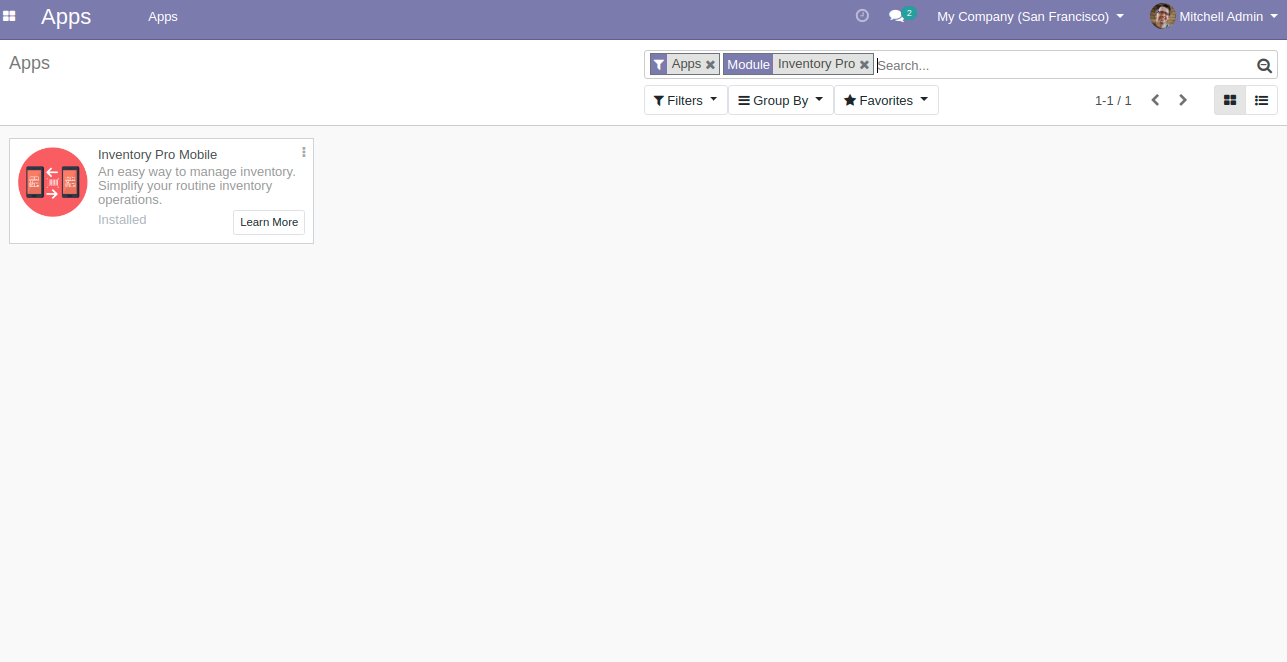The image size is (1287, 662).
Task: Remove the Inventory Pro search filter
Action: click(864, 64)
